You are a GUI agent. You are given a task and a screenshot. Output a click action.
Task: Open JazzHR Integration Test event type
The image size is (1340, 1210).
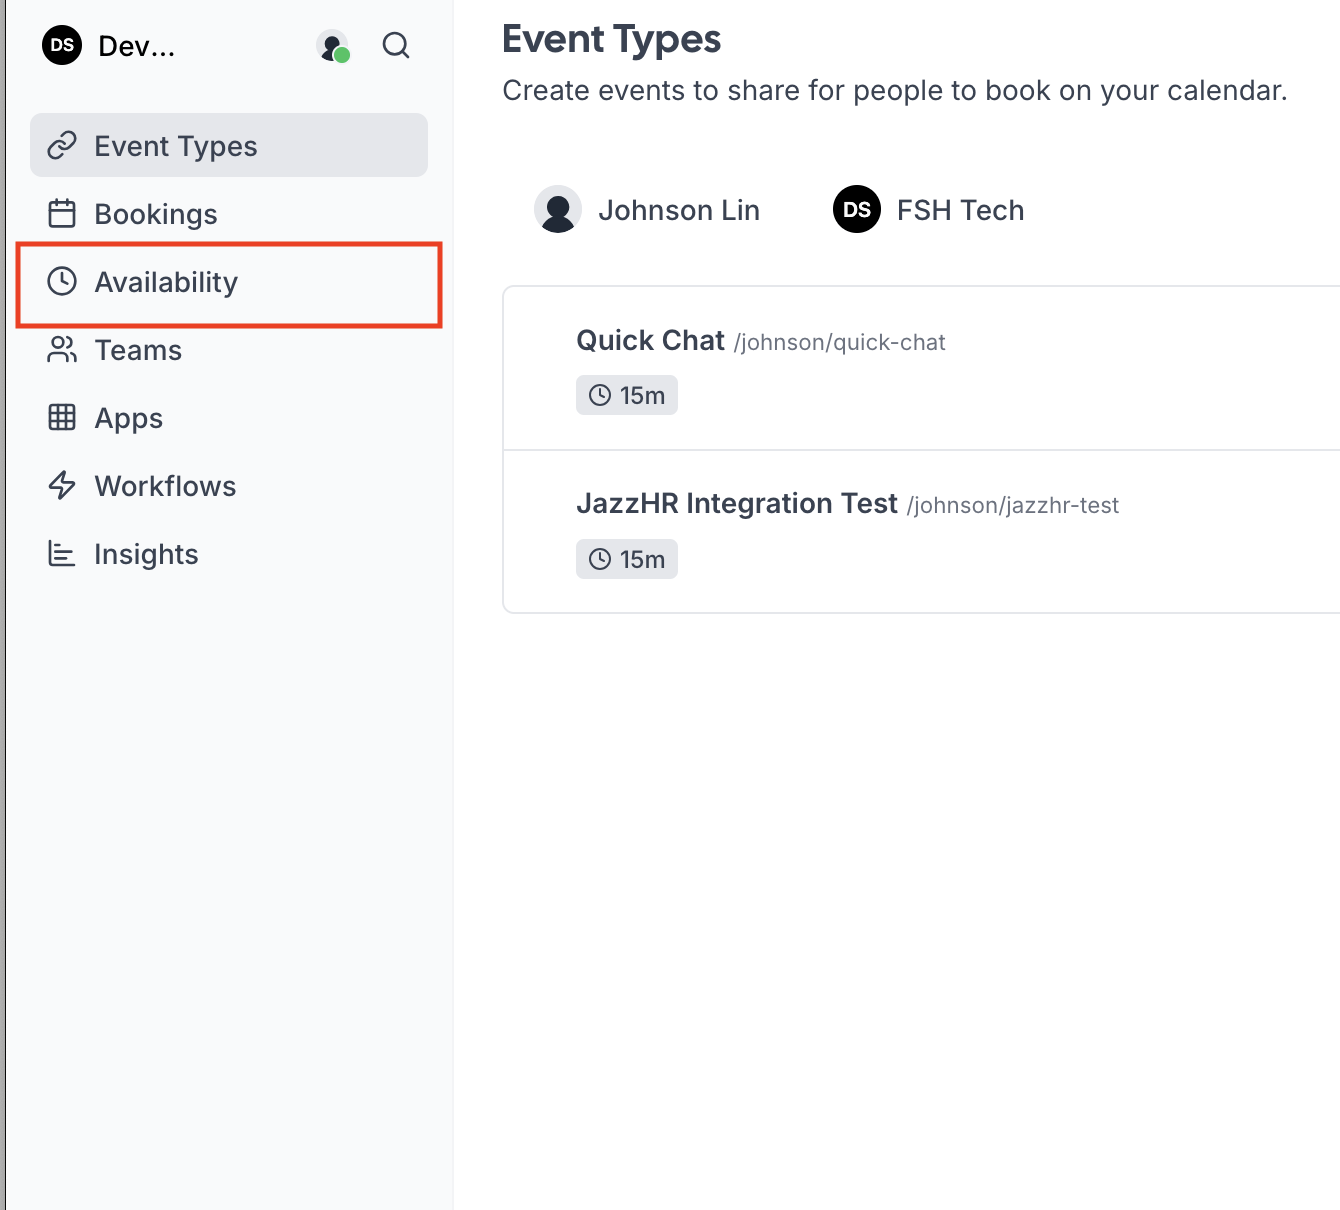[x=736, y=504]
